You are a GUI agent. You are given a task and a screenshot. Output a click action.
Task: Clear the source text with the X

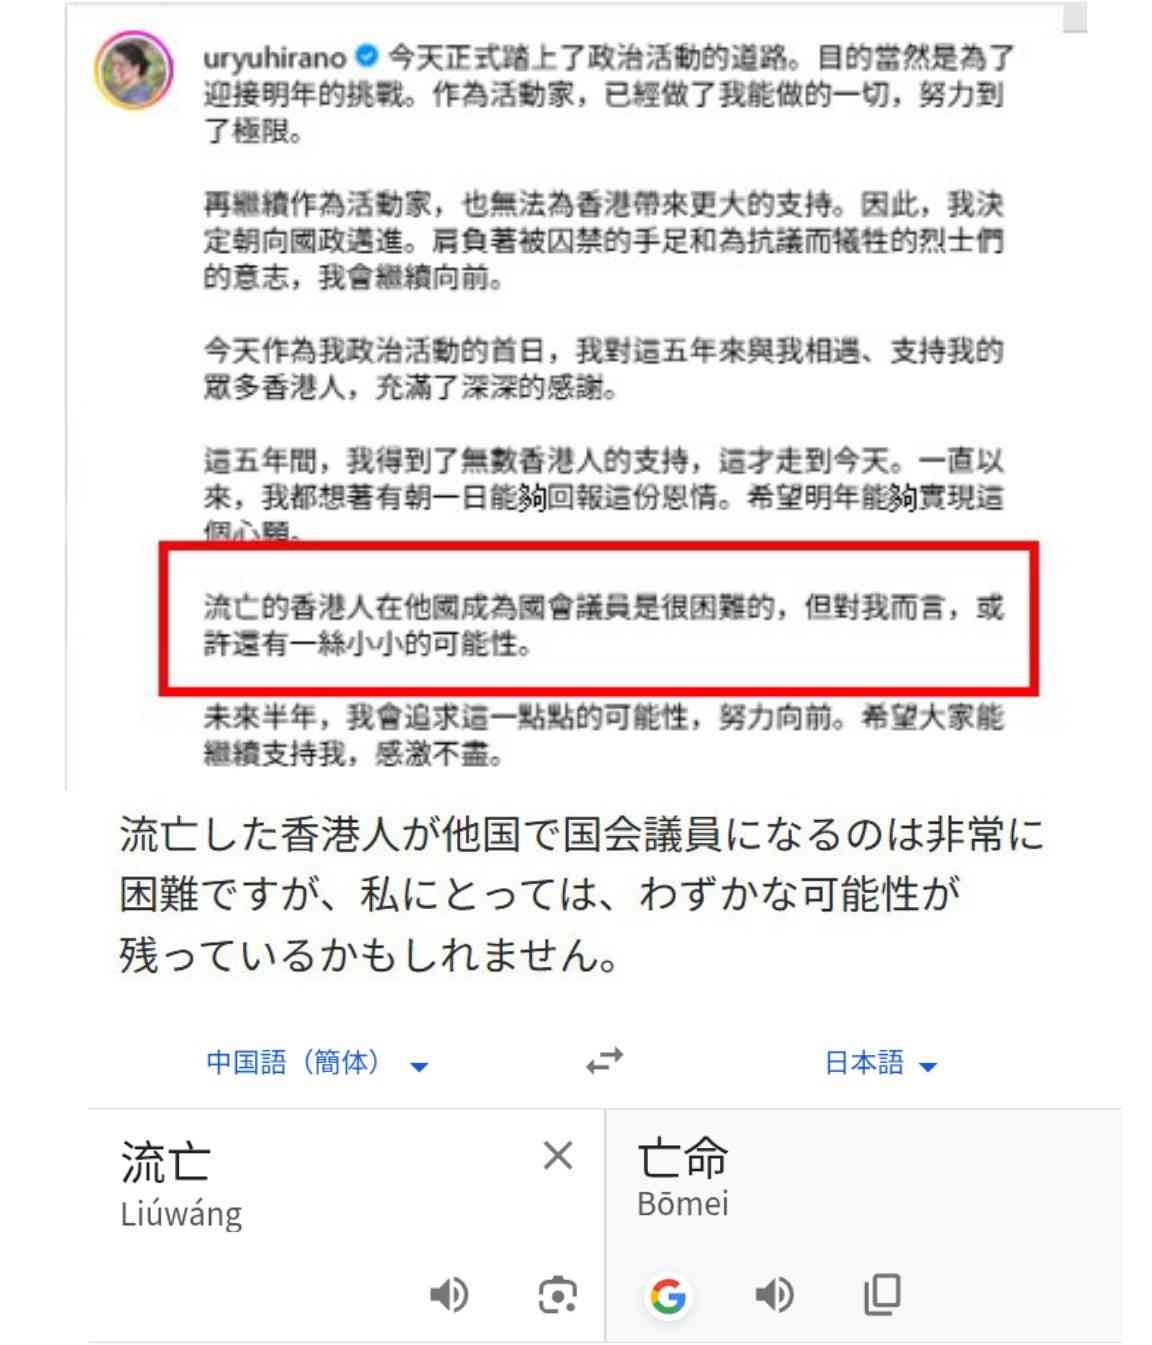(x=558, y=1155)
